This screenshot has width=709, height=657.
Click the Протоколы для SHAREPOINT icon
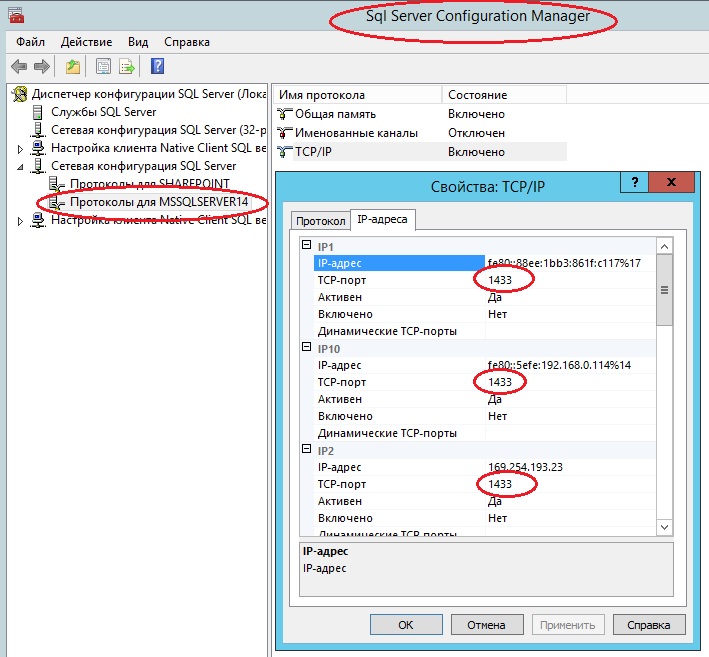[57, 184]
